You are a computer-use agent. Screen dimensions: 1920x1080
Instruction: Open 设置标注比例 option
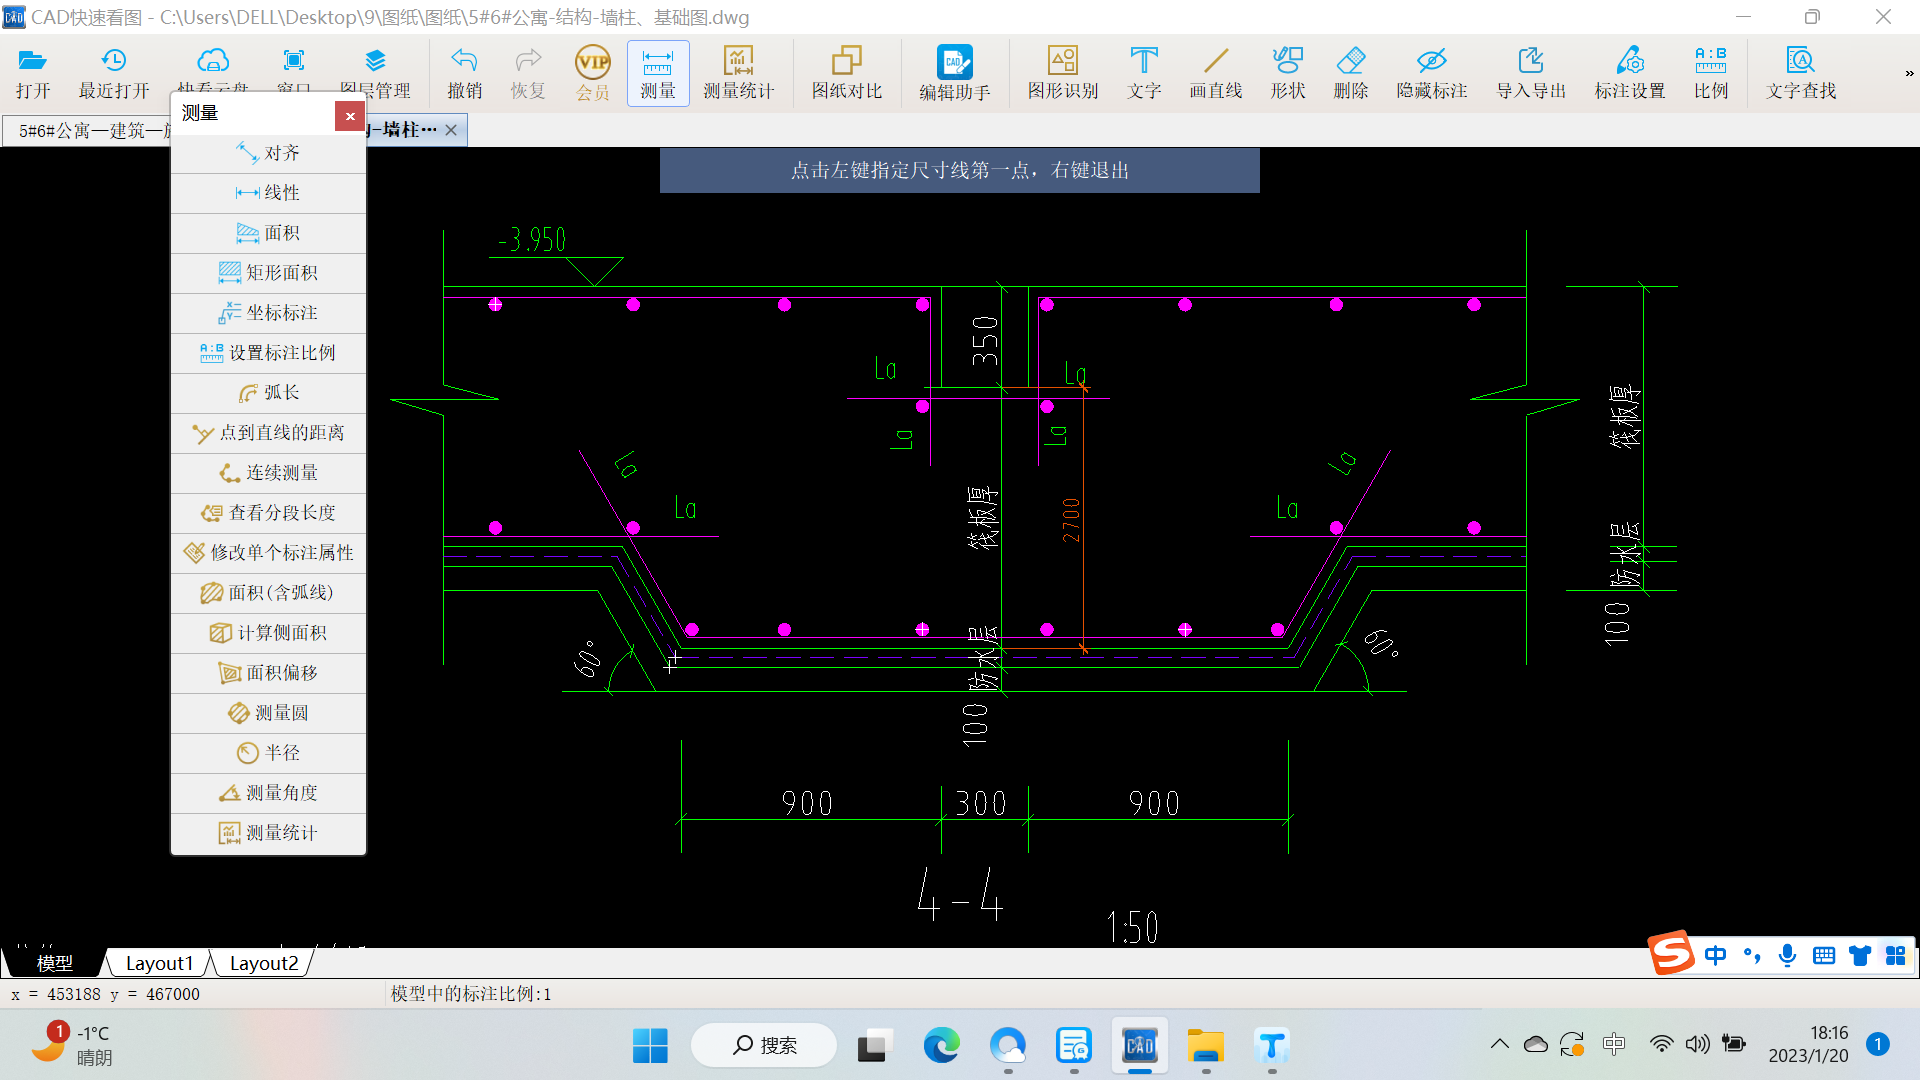coord(269,353)
